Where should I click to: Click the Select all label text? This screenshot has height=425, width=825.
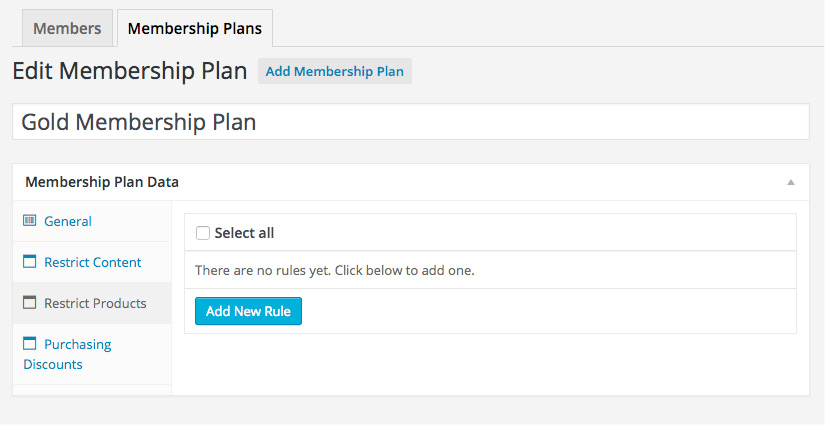click(244, 233)
